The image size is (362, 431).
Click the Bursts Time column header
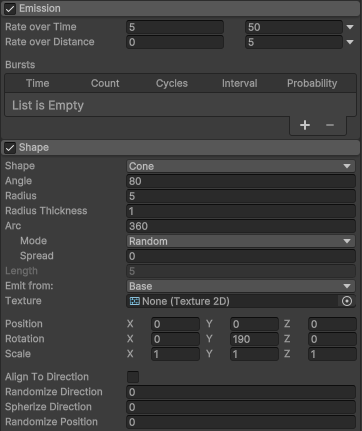tap(38, 83)
